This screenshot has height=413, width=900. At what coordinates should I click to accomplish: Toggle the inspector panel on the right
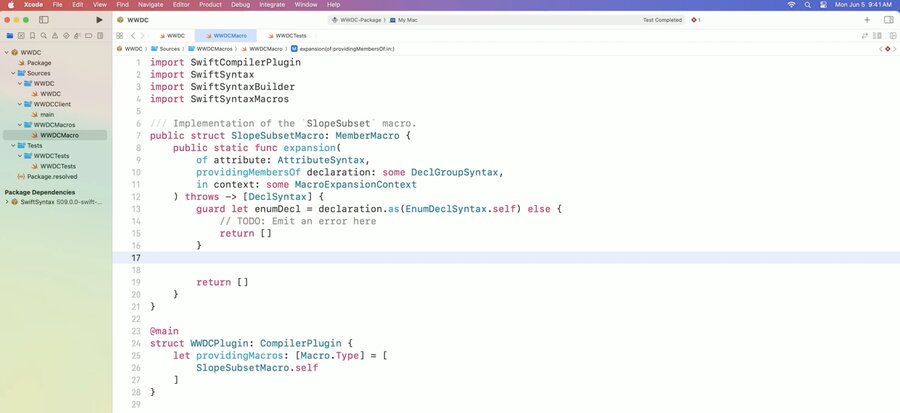[x=889, y=20]
